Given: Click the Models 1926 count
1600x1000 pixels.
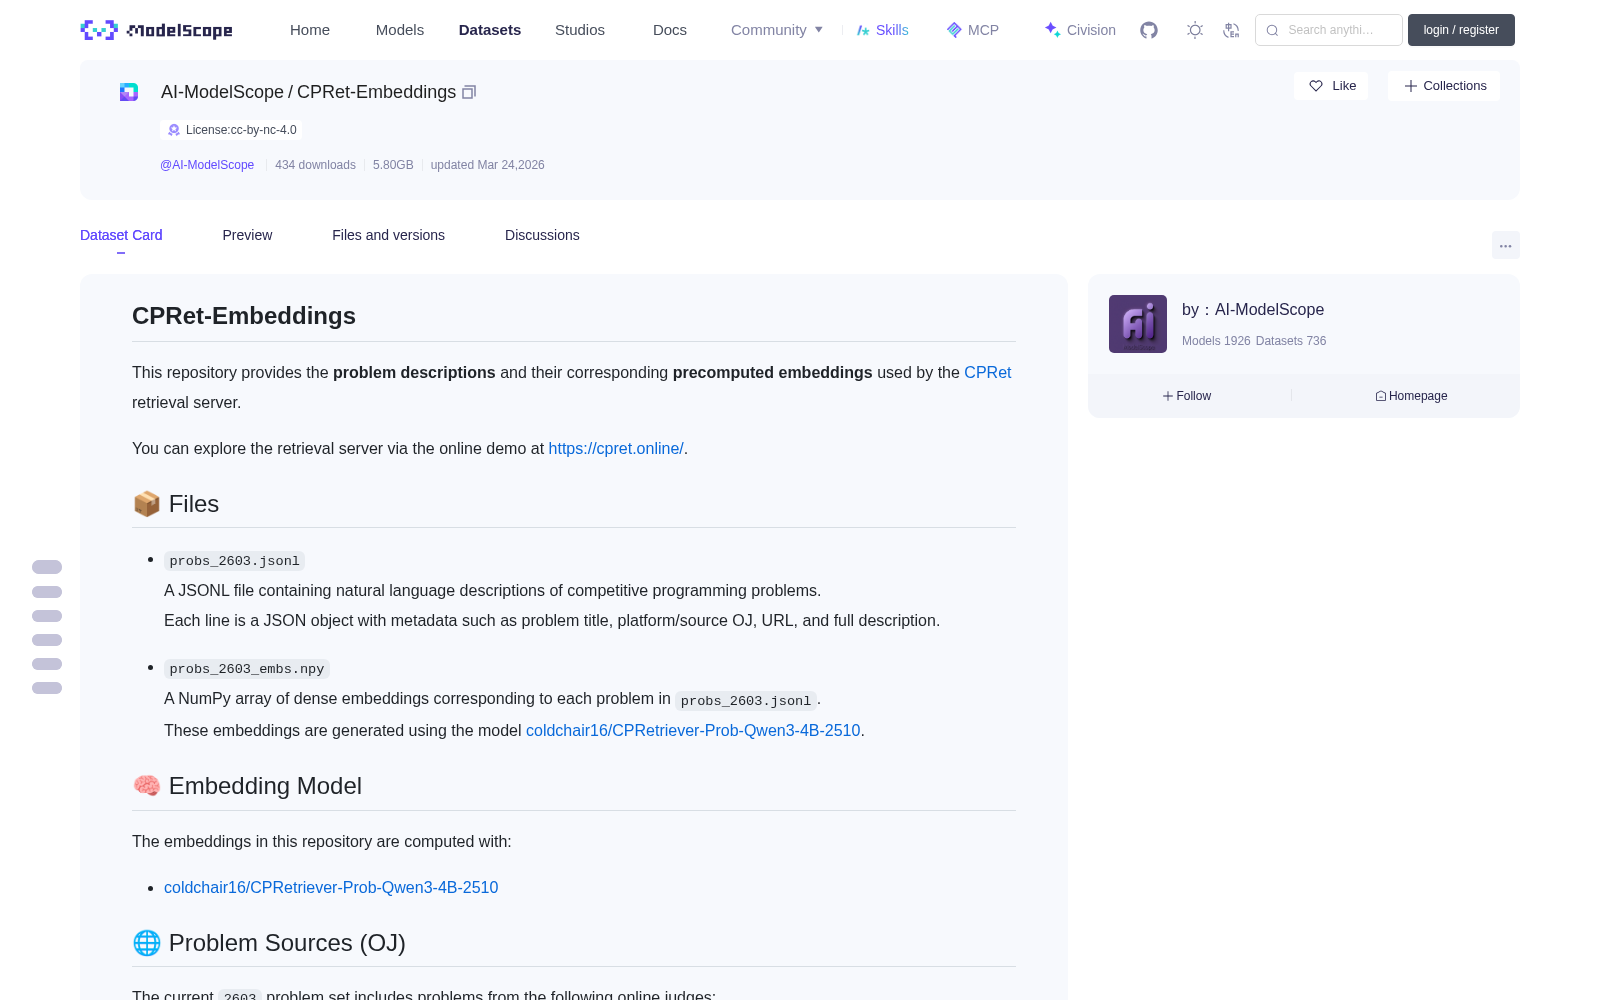Looking at the screenshot, I should click(1216, 341).
